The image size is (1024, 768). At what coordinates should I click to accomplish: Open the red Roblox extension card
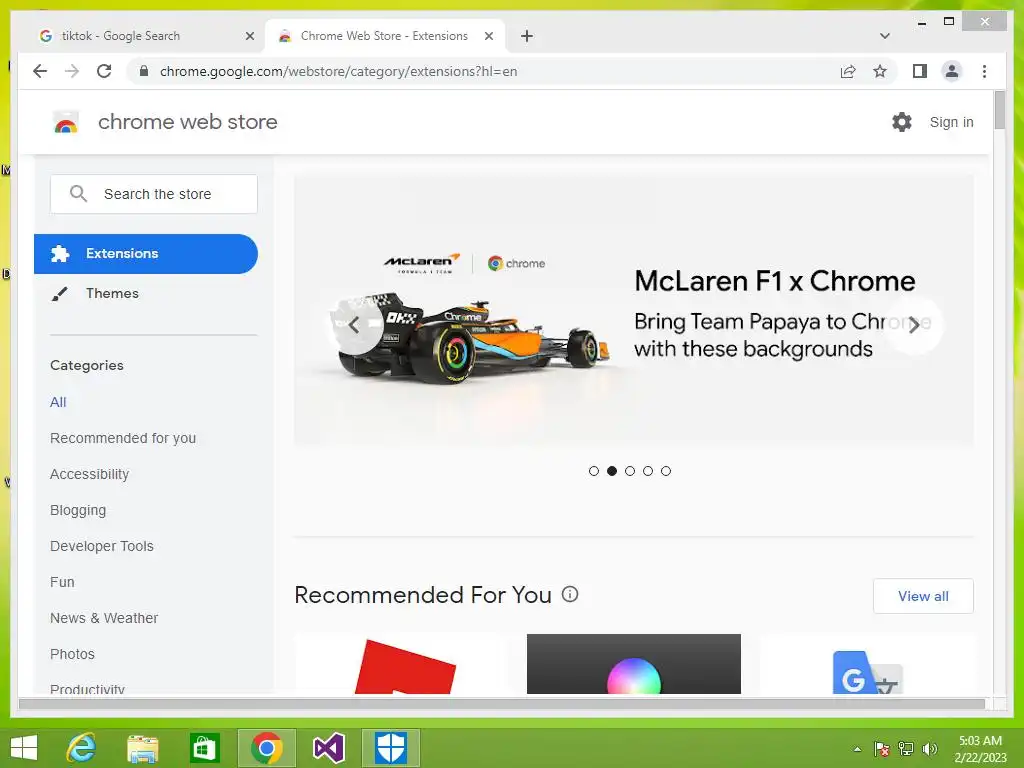coord(402,664)
